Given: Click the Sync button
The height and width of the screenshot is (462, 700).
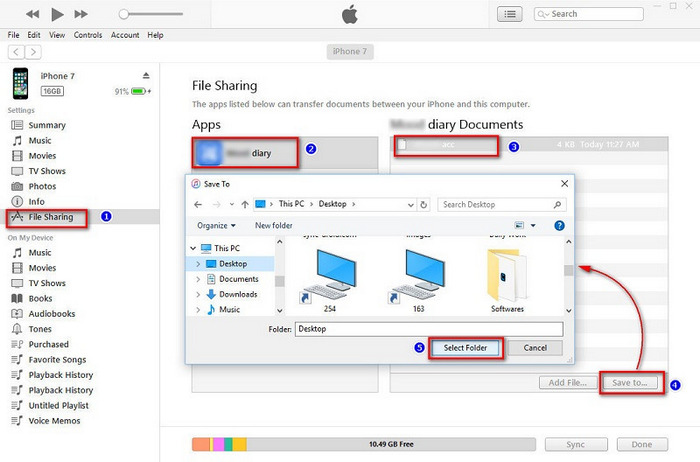Looking at the screenshot, I should [x=576, y=444].
